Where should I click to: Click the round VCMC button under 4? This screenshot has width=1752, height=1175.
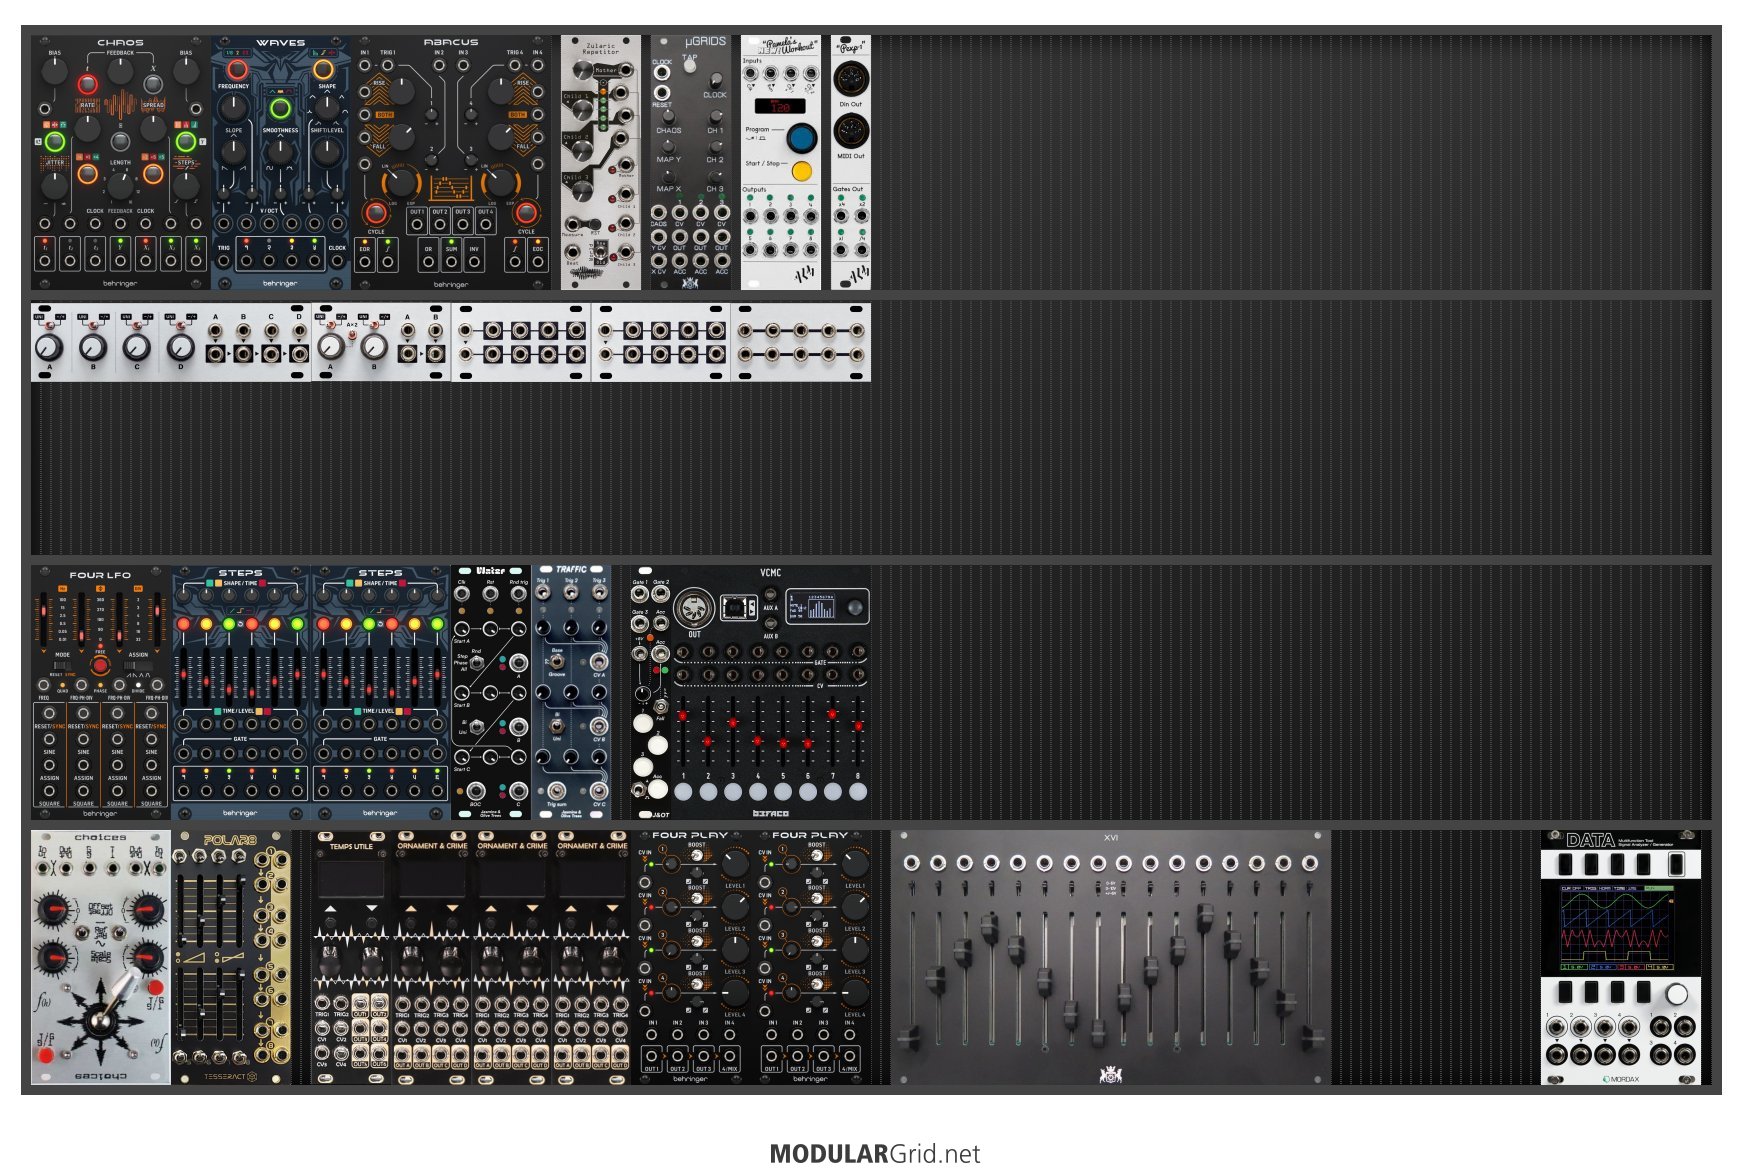click(758, 792)
